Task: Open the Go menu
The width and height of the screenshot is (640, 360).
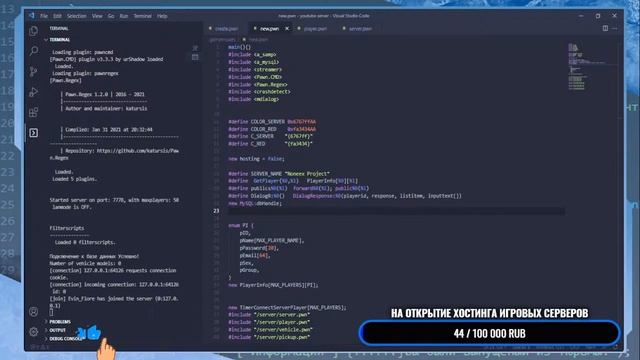Action: coord(111,16)
